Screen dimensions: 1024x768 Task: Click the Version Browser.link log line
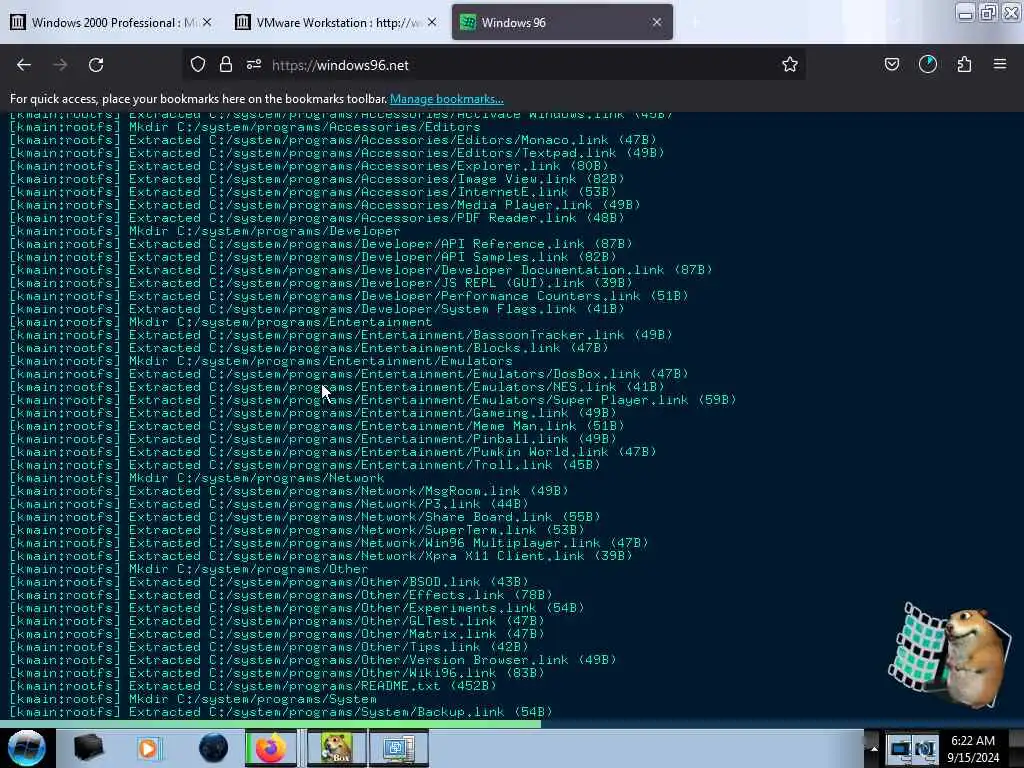pyautogui.click(x=313, y=660)
